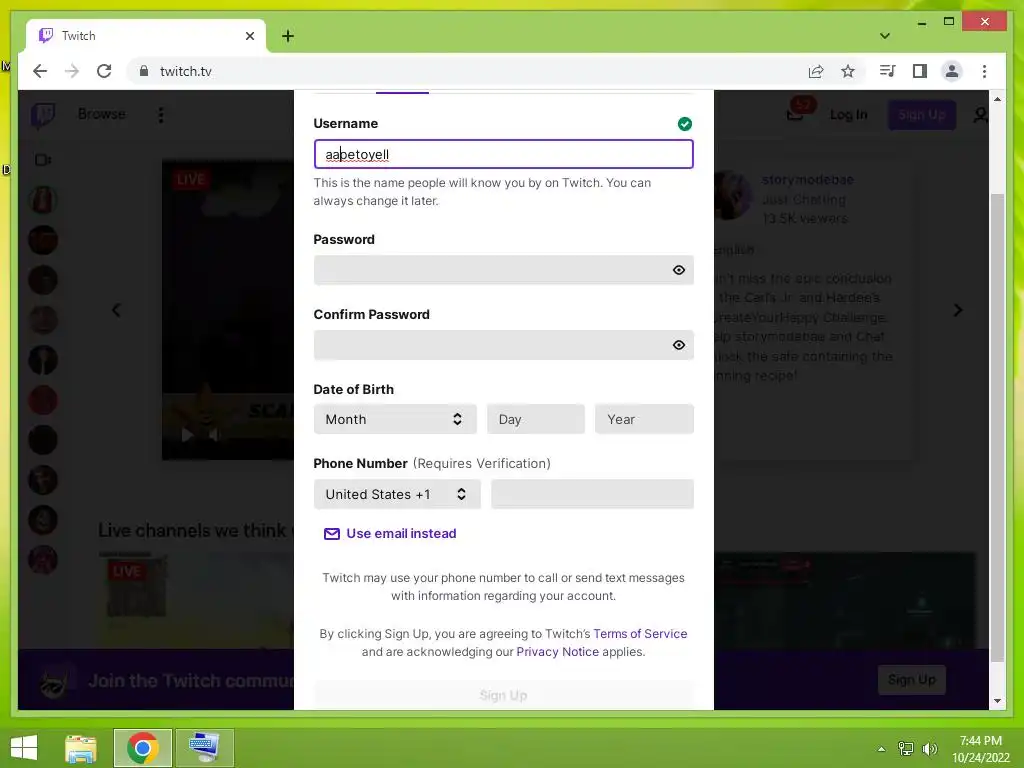Open Privacy Notice link
This screenshot has width=1024, height=768.
(557, 652)
